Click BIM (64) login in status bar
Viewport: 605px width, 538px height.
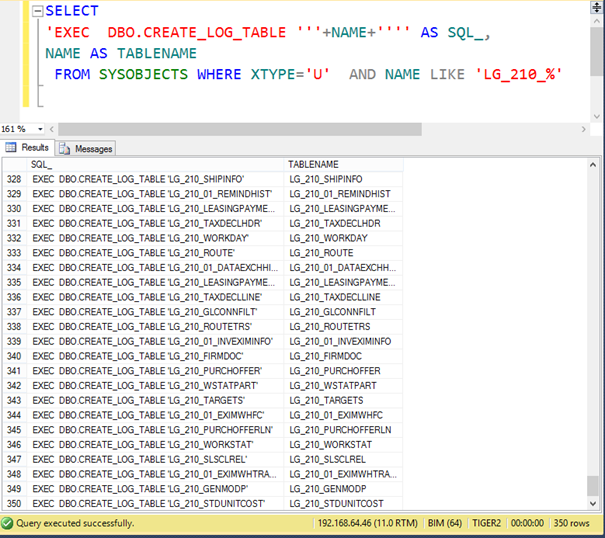(445, 523)
